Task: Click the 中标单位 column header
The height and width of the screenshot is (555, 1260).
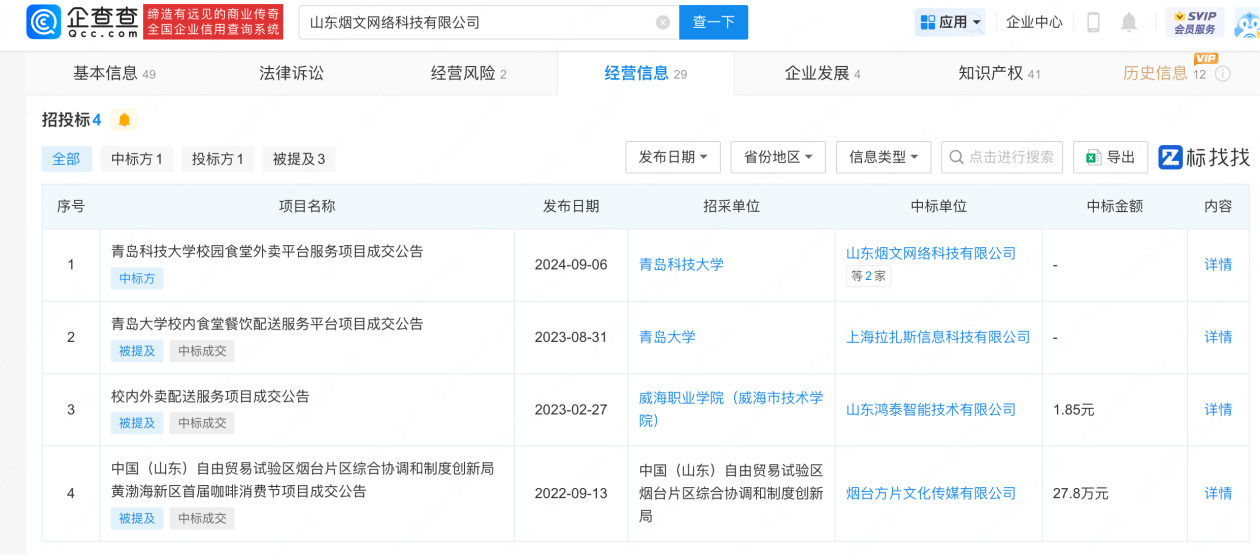Action: click(939, 206)
